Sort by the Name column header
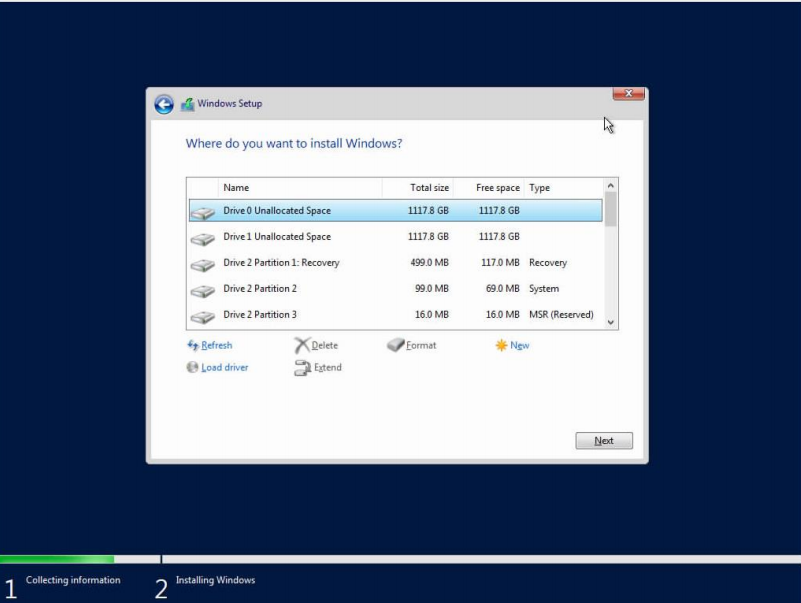The height and width of the screenshot is (603, 801). pos(300,188)
